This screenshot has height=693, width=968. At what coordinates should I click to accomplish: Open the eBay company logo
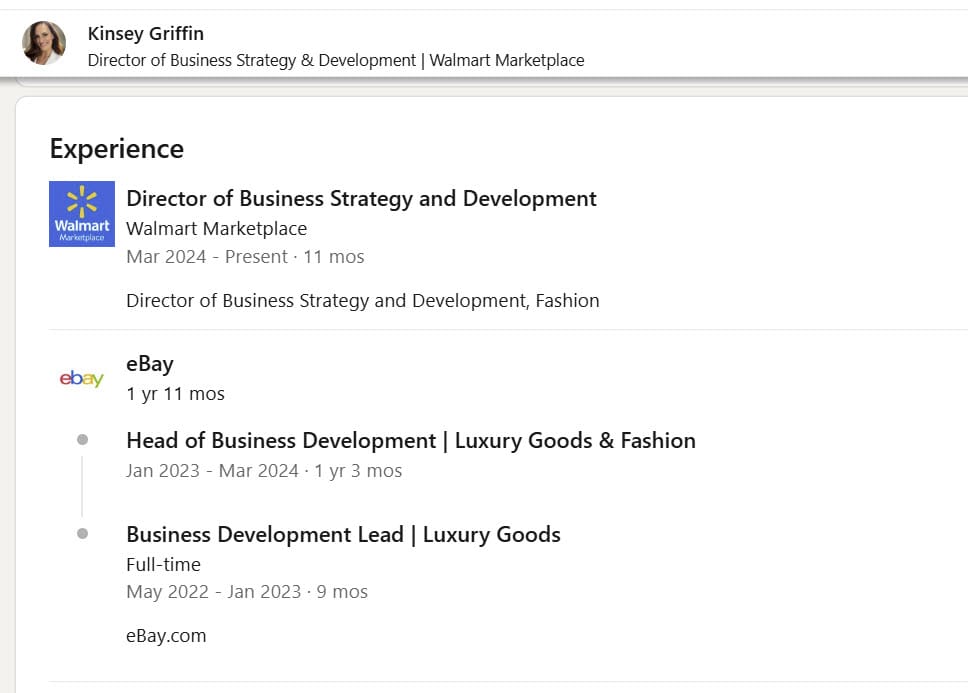(81, 378)
